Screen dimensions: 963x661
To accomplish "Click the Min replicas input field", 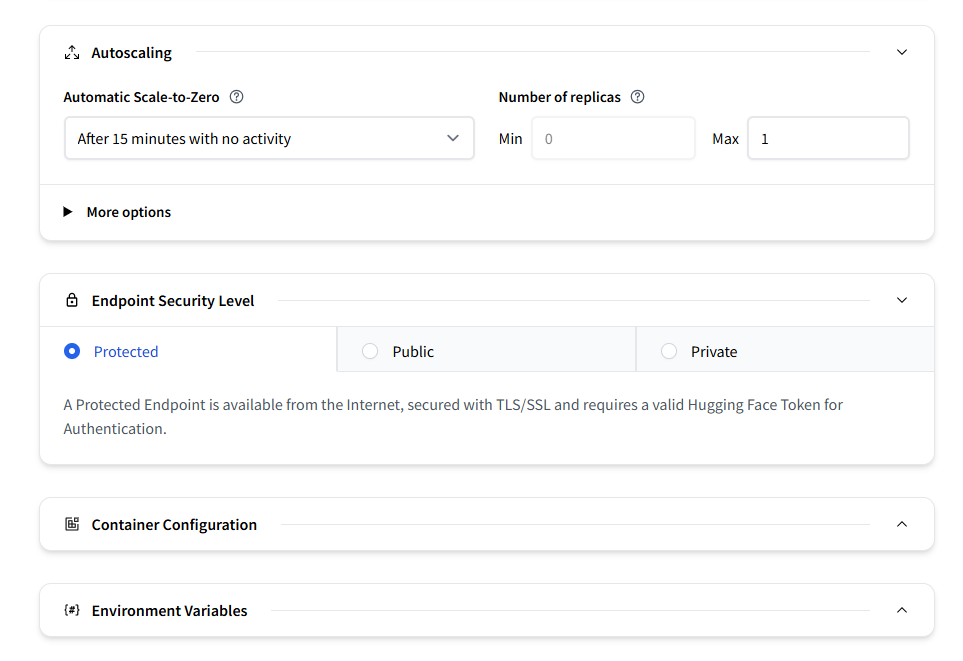I will (613, 138).
